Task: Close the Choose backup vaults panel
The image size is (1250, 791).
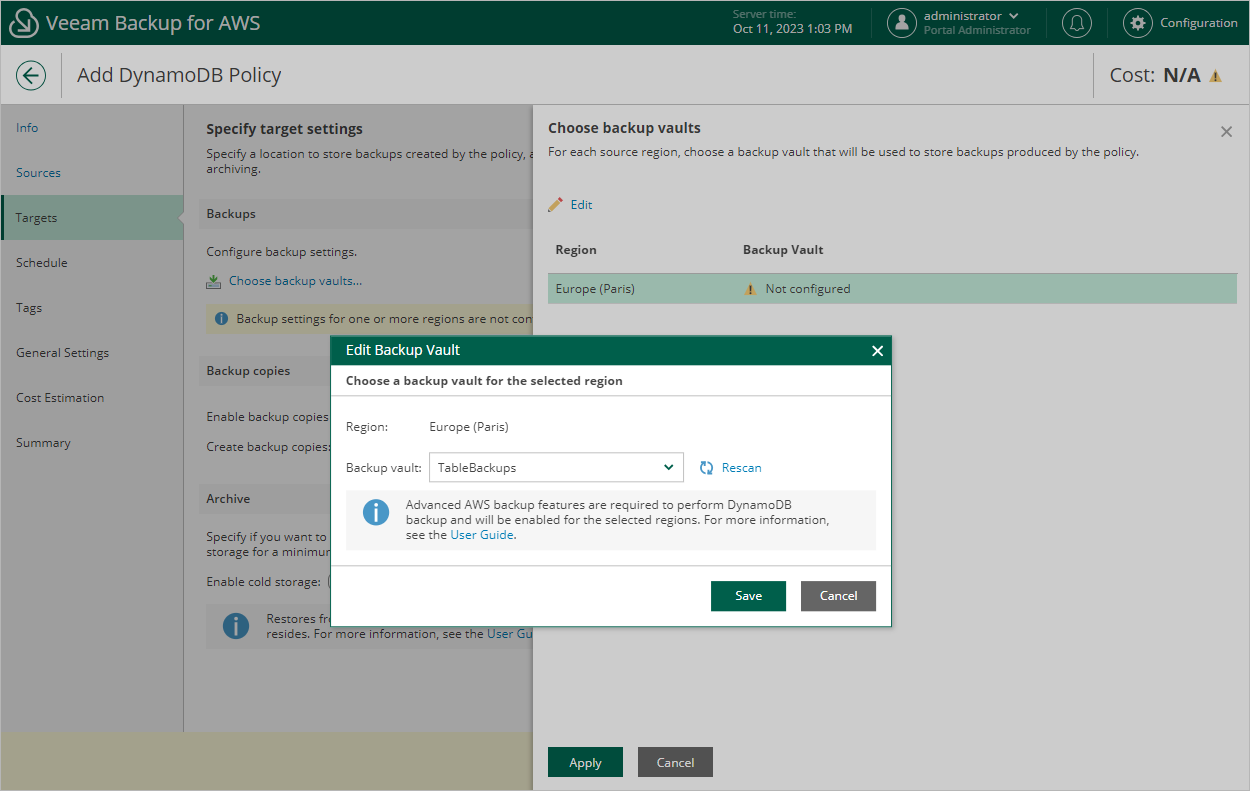Action: point(1226,131)
